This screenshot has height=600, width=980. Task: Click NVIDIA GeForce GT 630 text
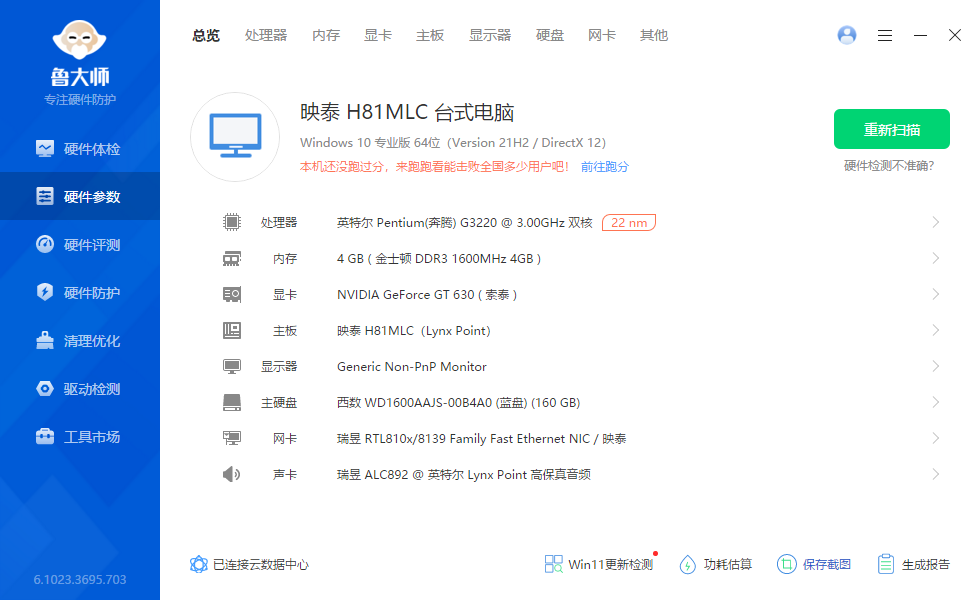pos(427,294)
